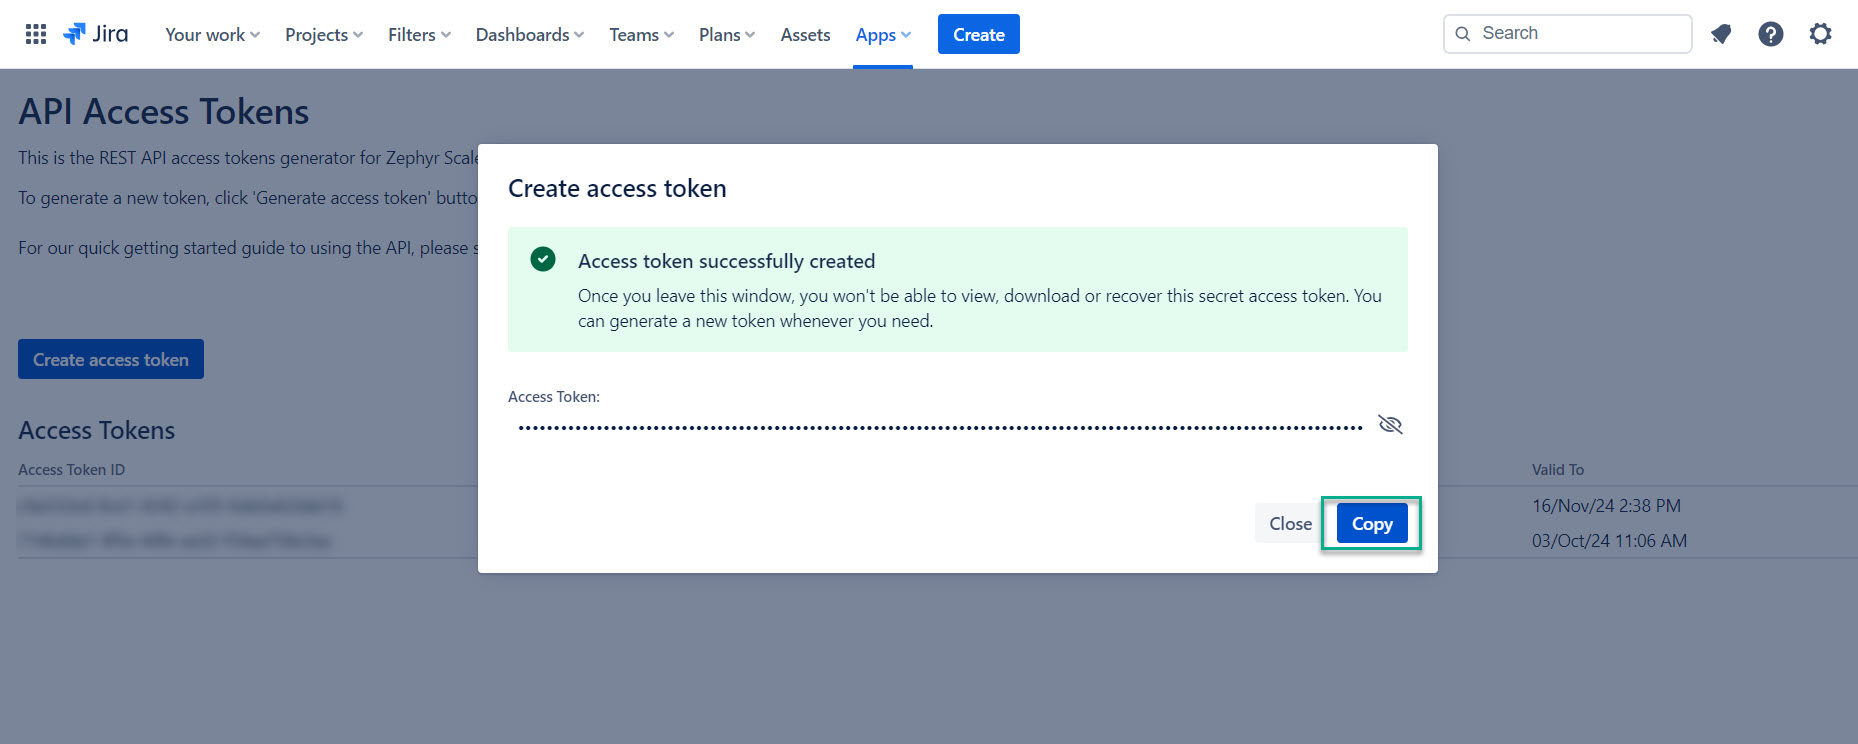Click the 'Access Token:' field label
The image size is (1858, 744).
coord(554,397)
